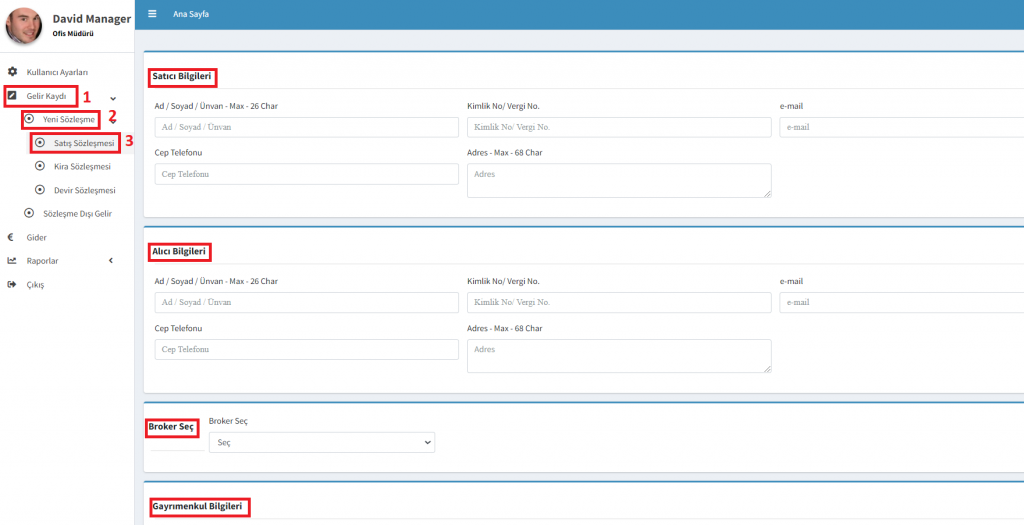
Task: Go to Ana Sayfa in top bar
Action: [191, 14]
